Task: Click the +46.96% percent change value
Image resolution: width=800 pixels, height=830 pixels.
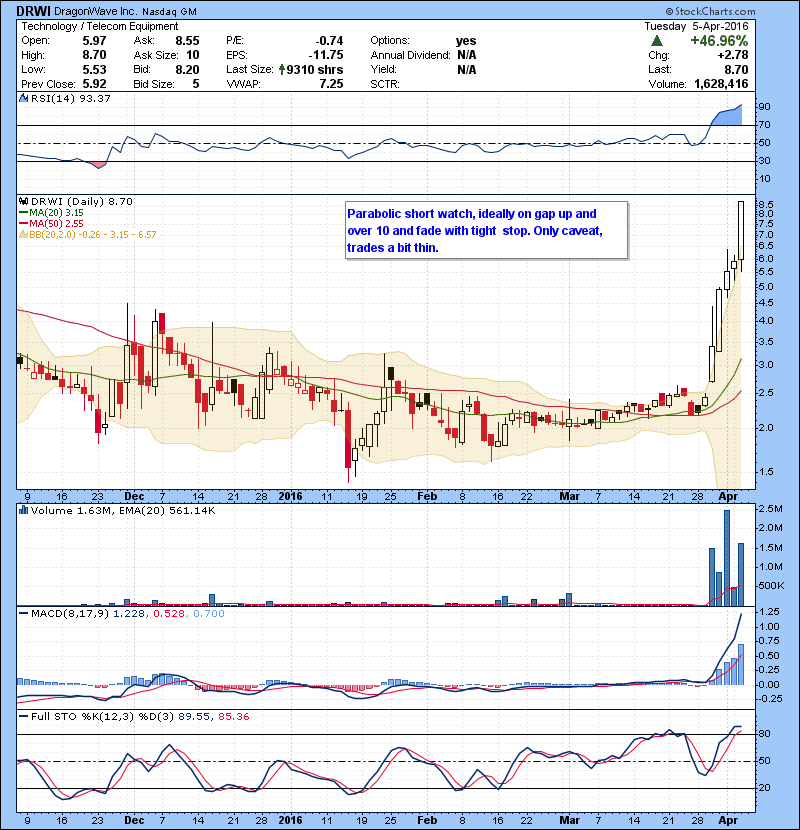Action: coord(719,41)
